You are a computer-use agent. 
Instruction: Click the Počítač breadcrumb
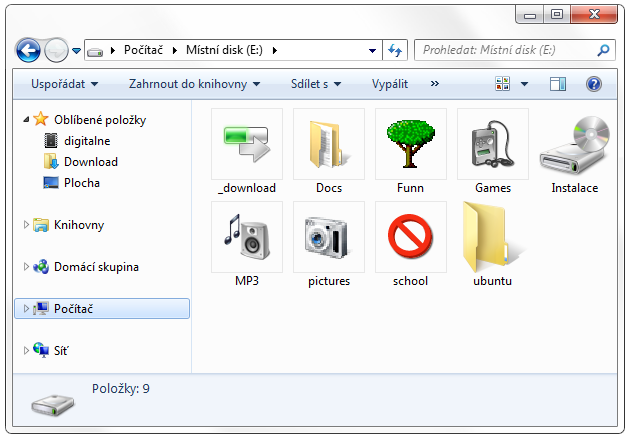point(143,50)
